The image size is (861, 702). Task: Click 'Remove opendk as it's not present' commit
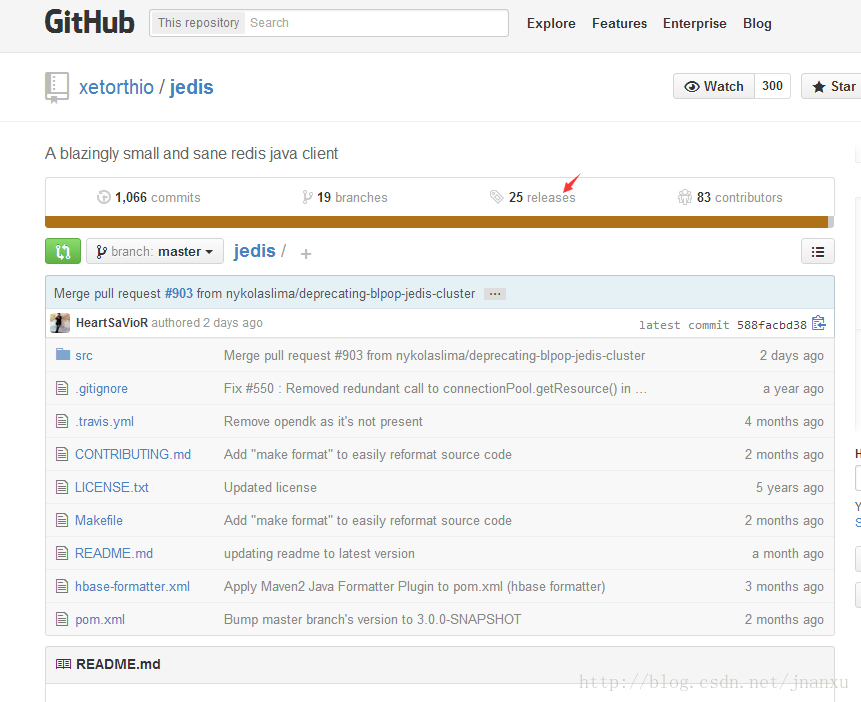tap(323, 421)
